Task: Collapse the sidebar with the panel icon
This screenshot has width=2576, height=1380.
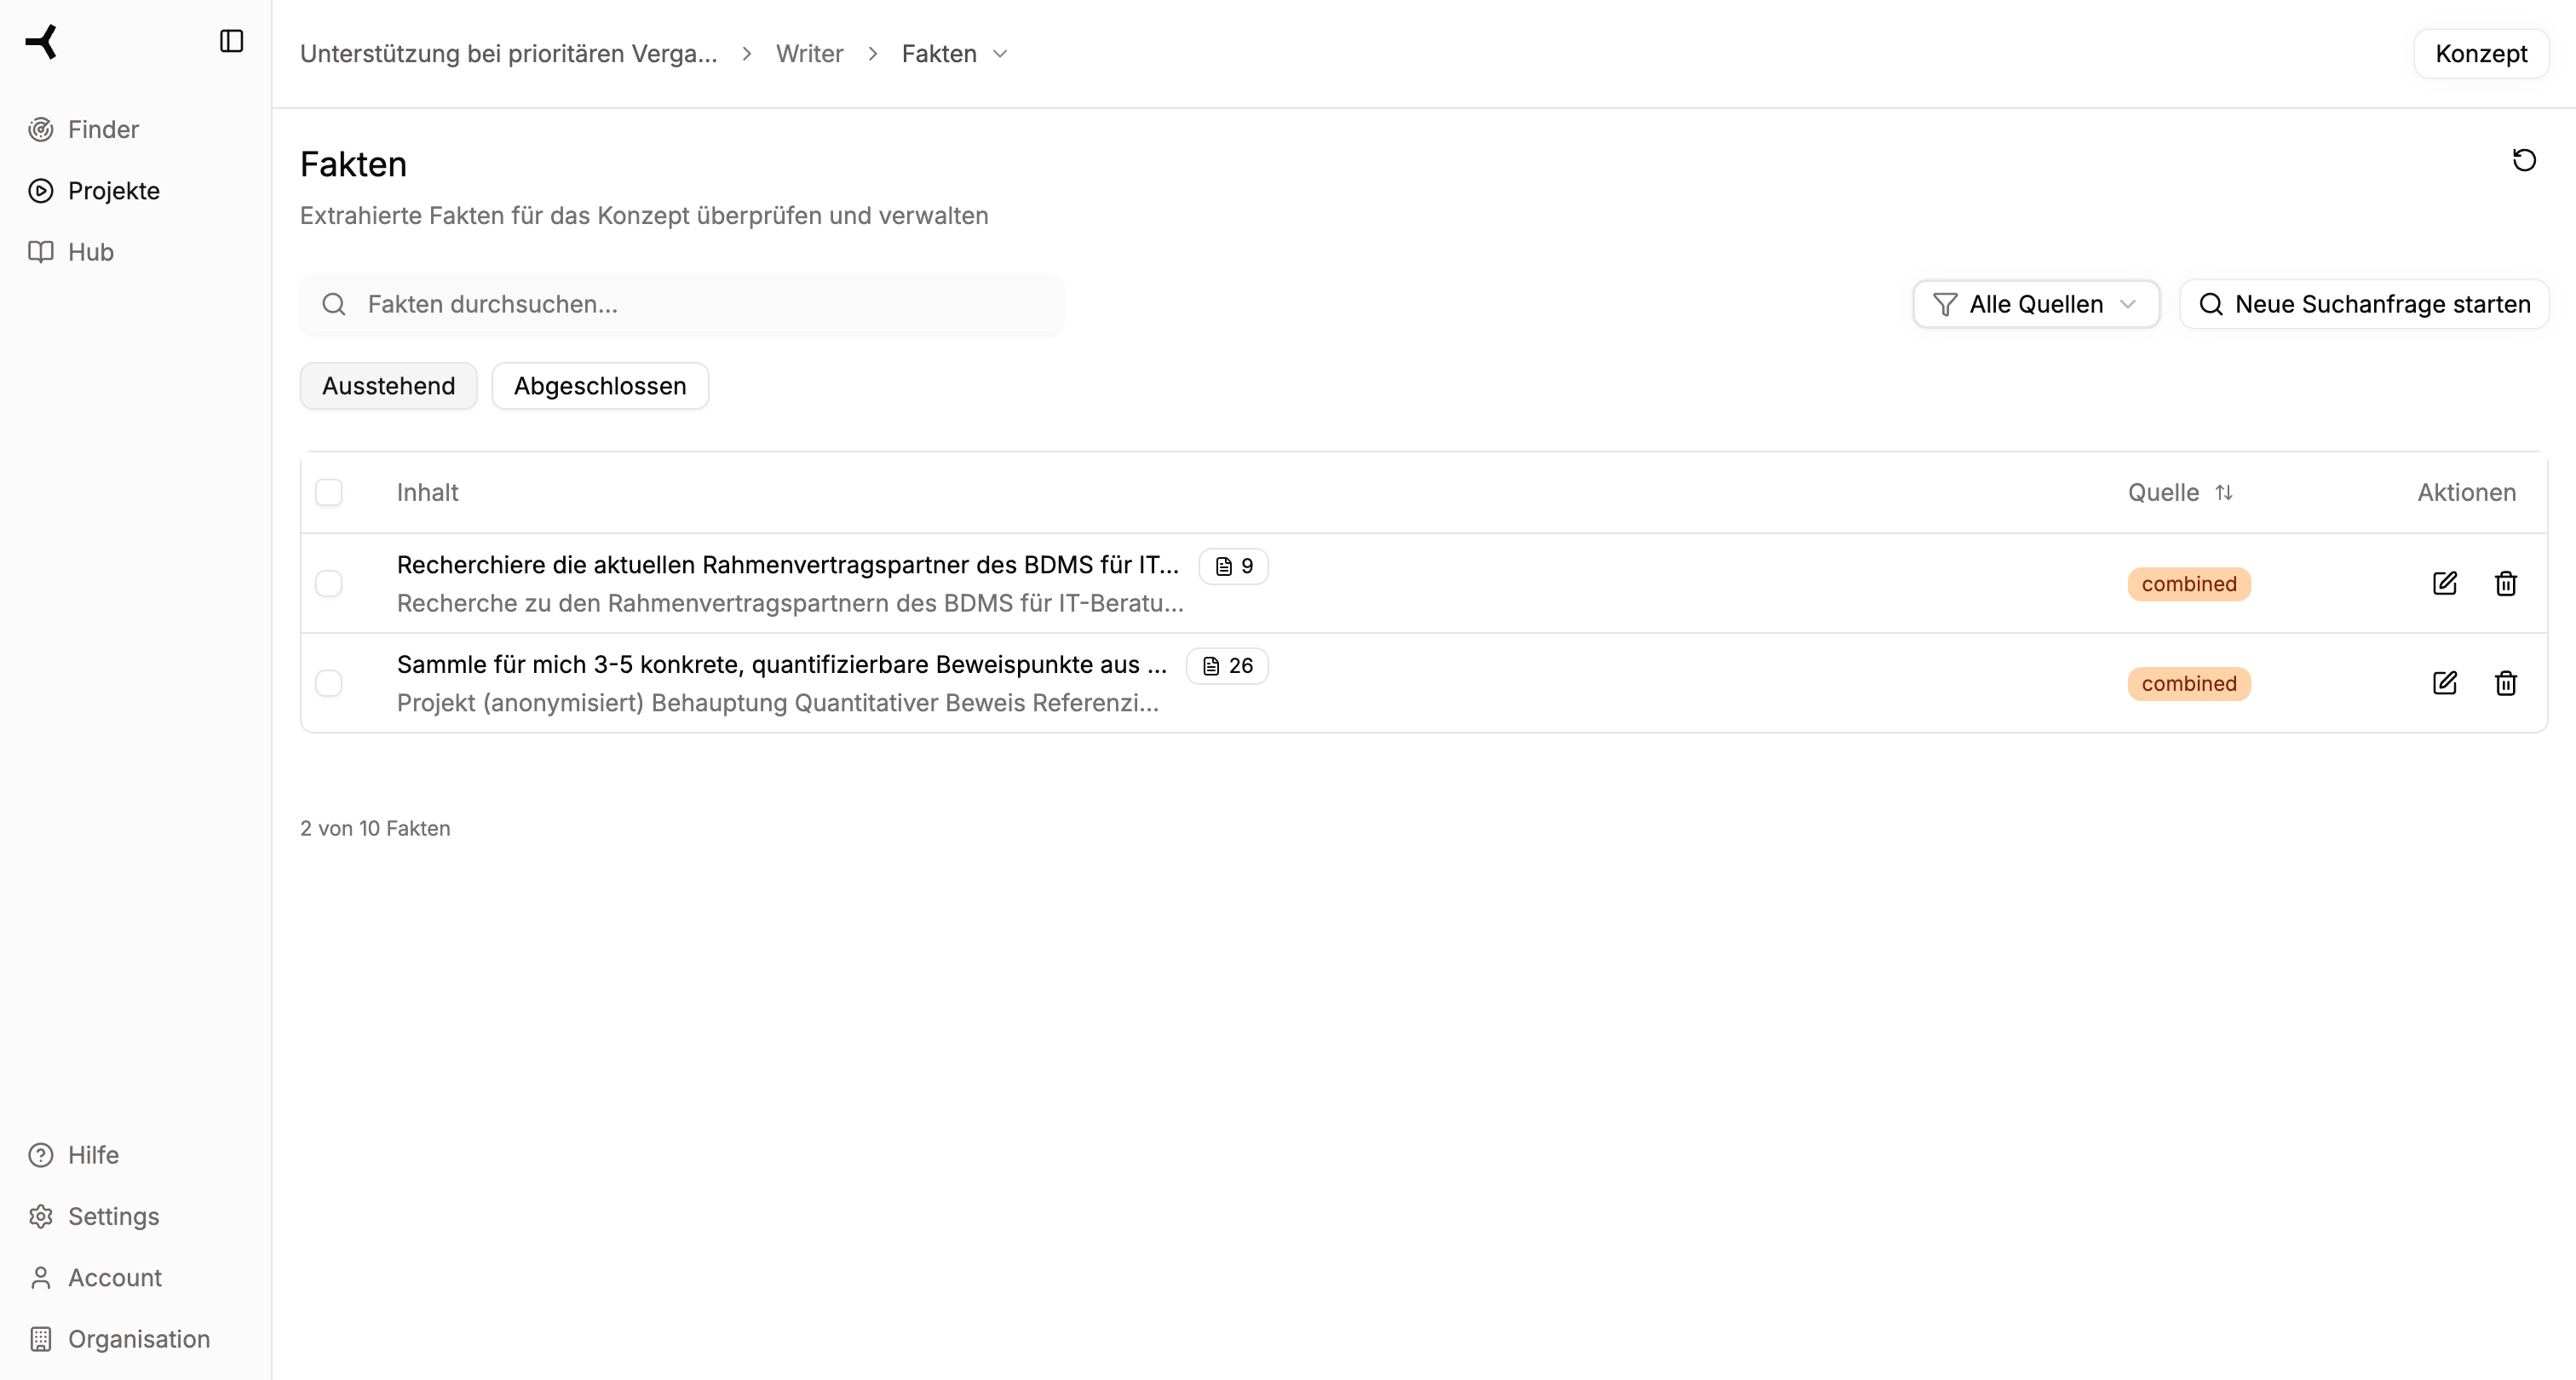Action: [231, 41]
